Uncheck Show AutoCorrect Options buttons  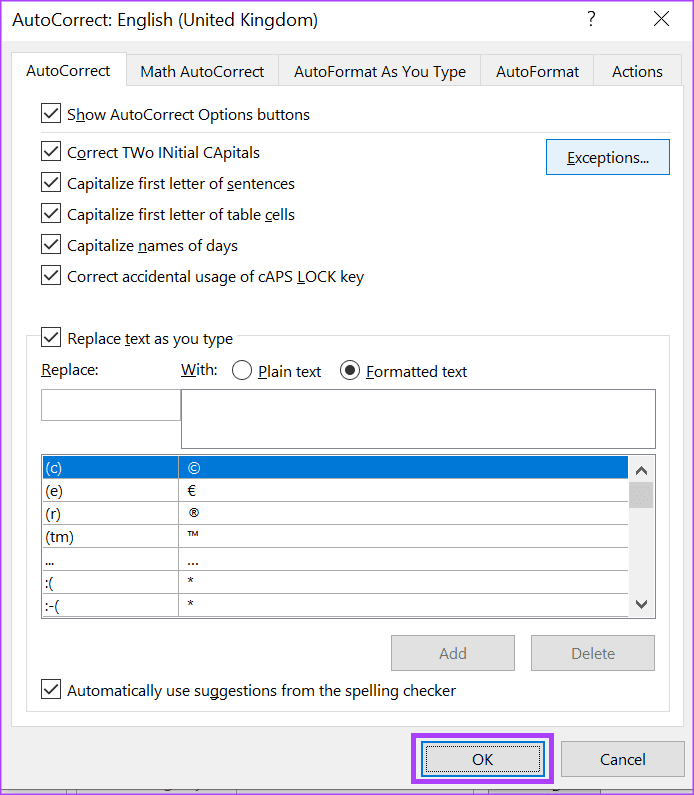tap(51, 114)
